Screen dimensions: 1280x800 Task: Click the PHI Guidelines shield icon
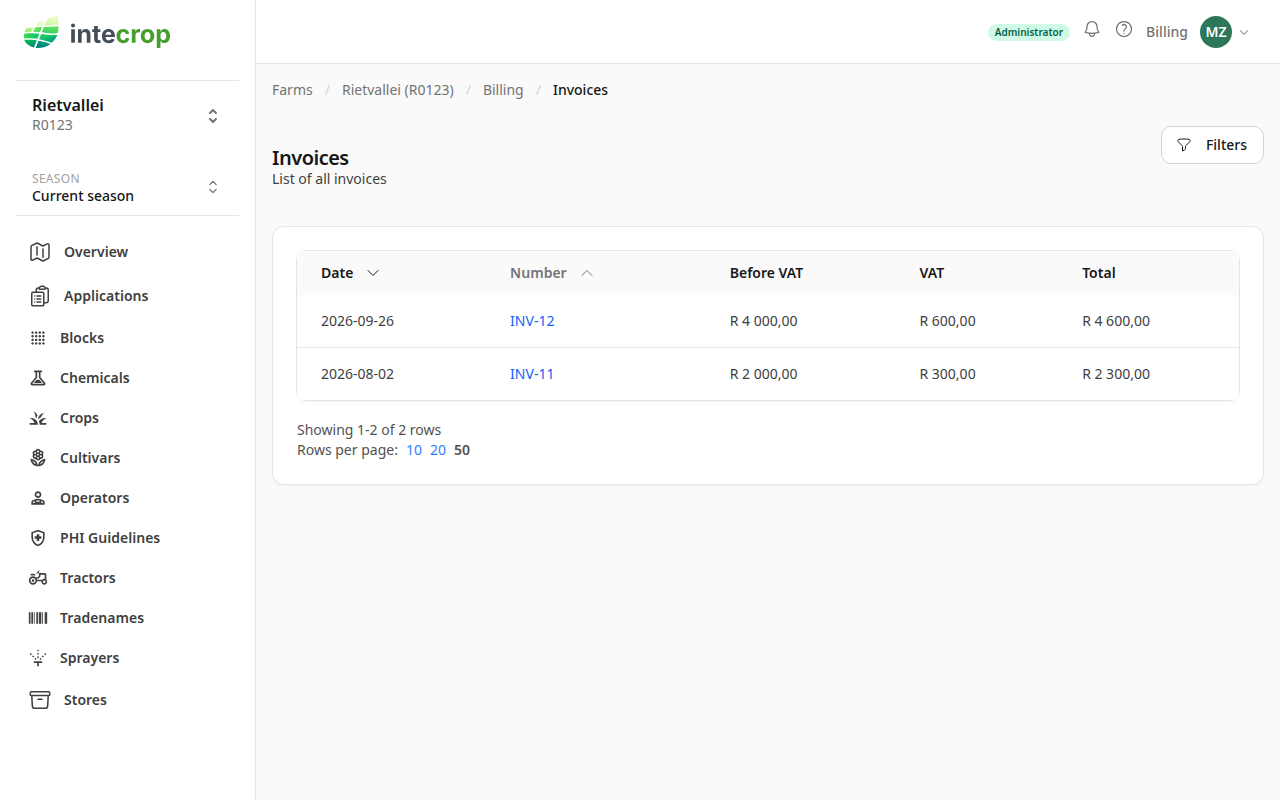38,538
